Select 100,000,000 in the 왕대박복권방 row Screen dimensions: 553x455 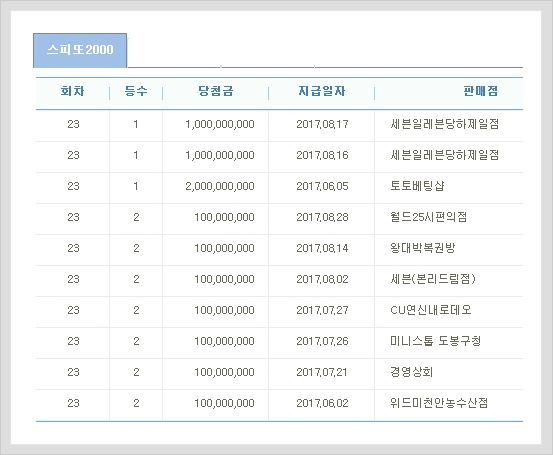224,248
